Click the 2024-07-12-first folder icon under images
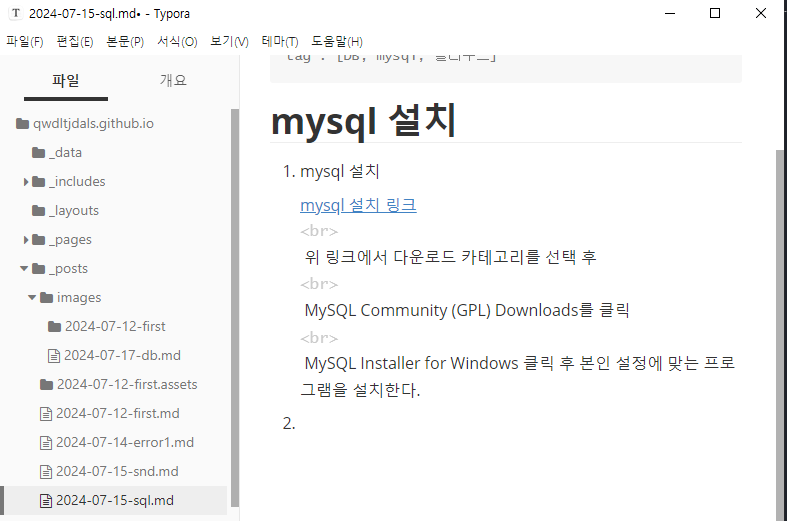The width and height of the screenshot is (787, 521). [x=55, y=327]
